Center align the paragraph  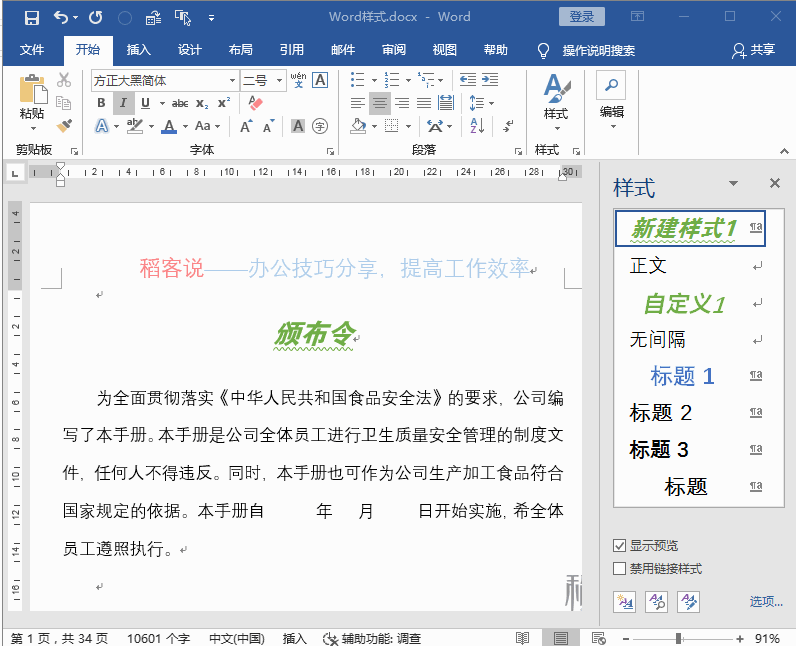click(380, 103)
